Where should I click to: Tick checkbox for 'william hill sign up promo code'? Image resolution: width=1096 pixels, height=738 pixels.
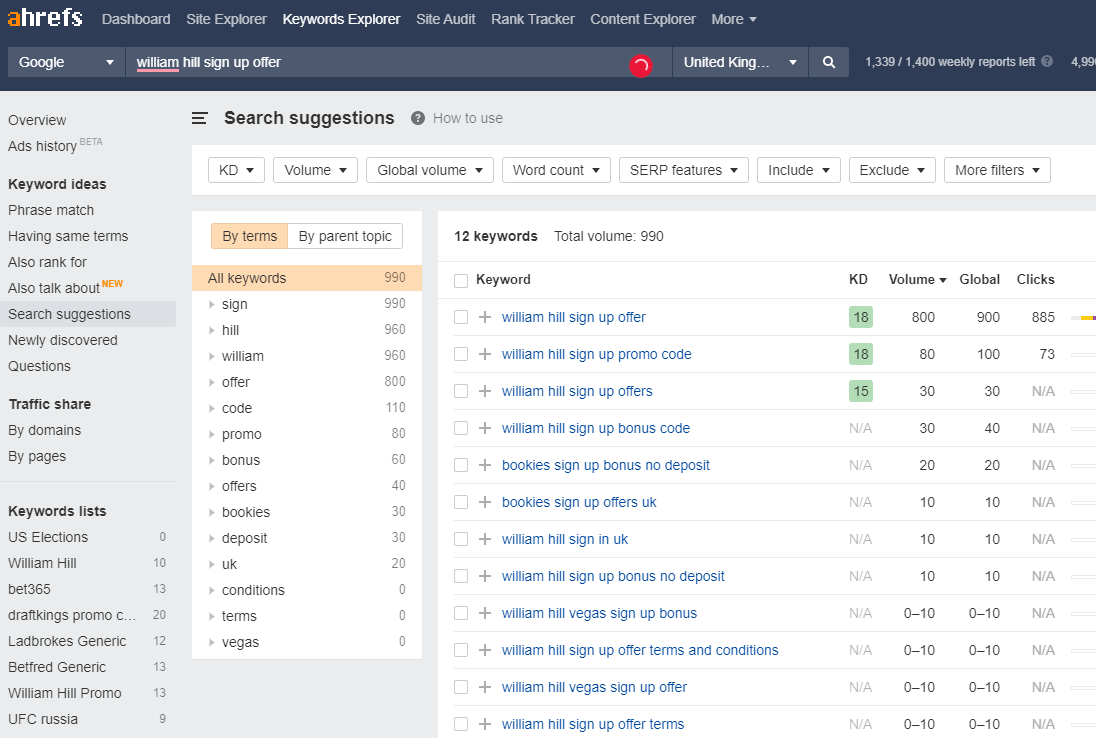click(x=461, y=354)
